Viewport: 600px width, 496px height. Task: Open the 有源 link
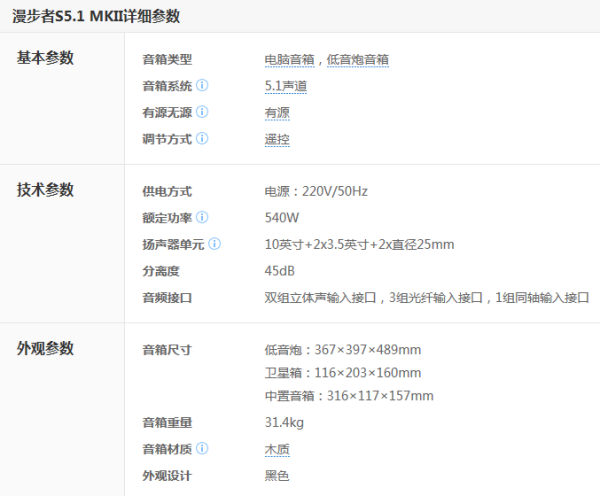coord(277,113)
